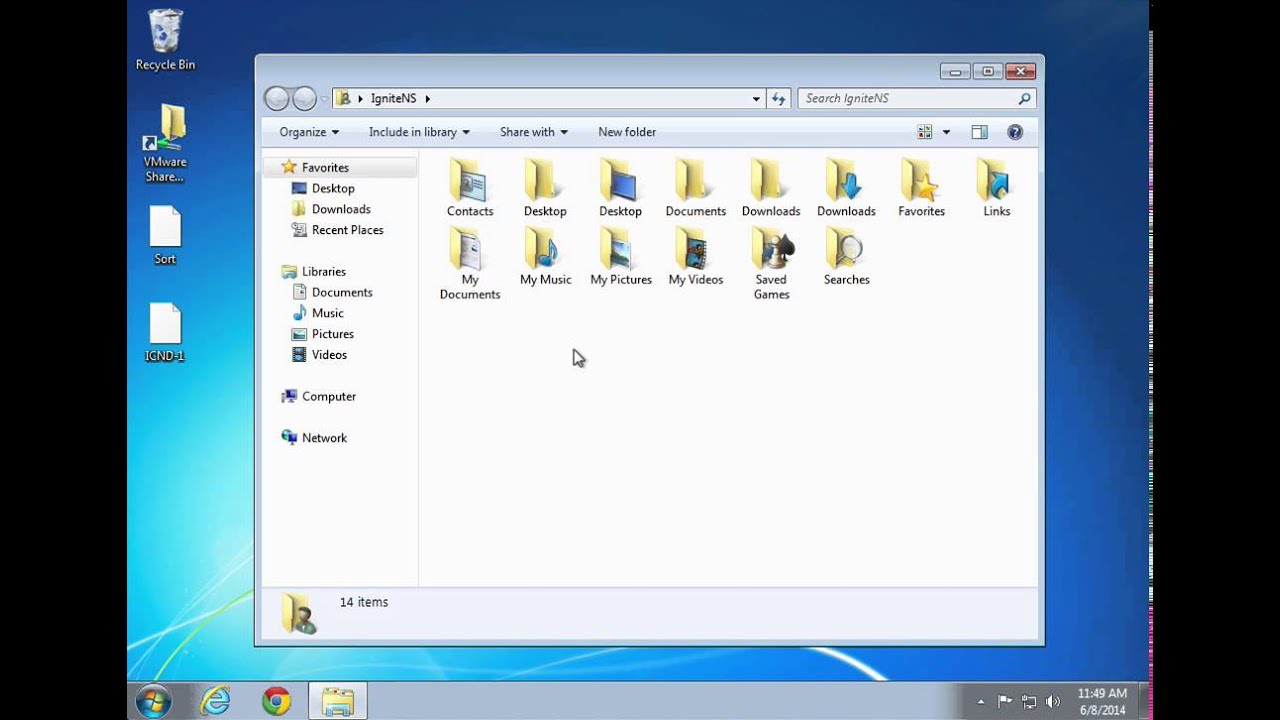The width and height of the screenshot is (1280, 720).
Task: Go forward with the Forward arrow button
Action: pyautogui.click(x=304, y=98)
